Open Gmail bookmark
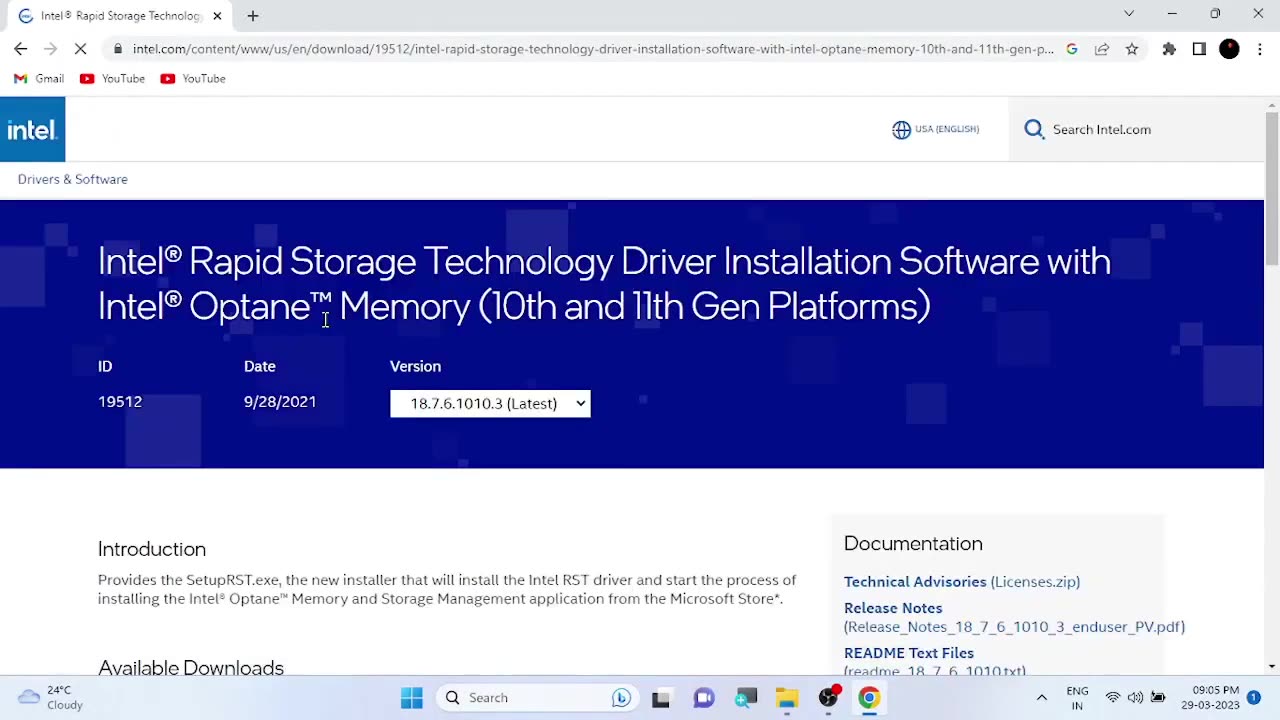 [39, 79]
